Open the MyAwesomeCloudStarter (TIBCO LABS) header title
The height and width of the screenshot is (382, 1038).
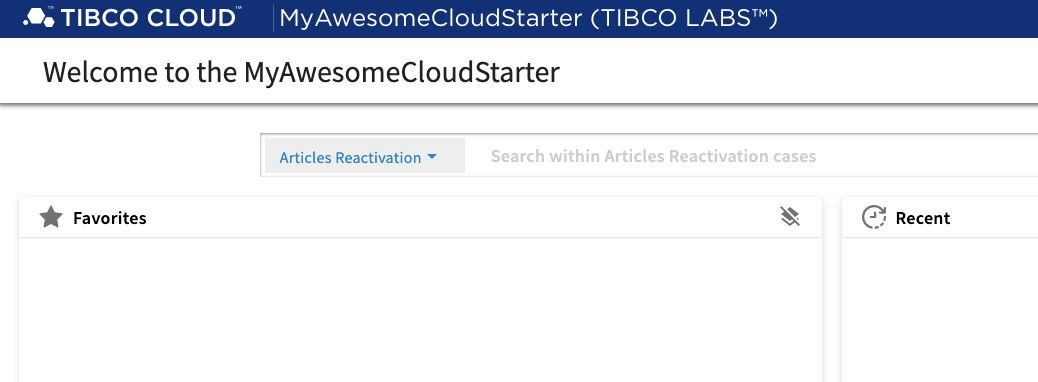528,18
